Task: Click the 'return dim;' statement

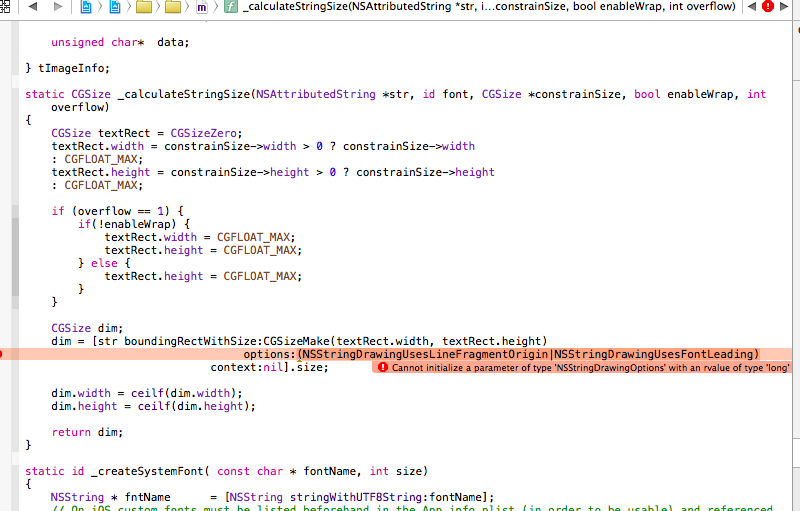Action: click(x=87, y=432)
